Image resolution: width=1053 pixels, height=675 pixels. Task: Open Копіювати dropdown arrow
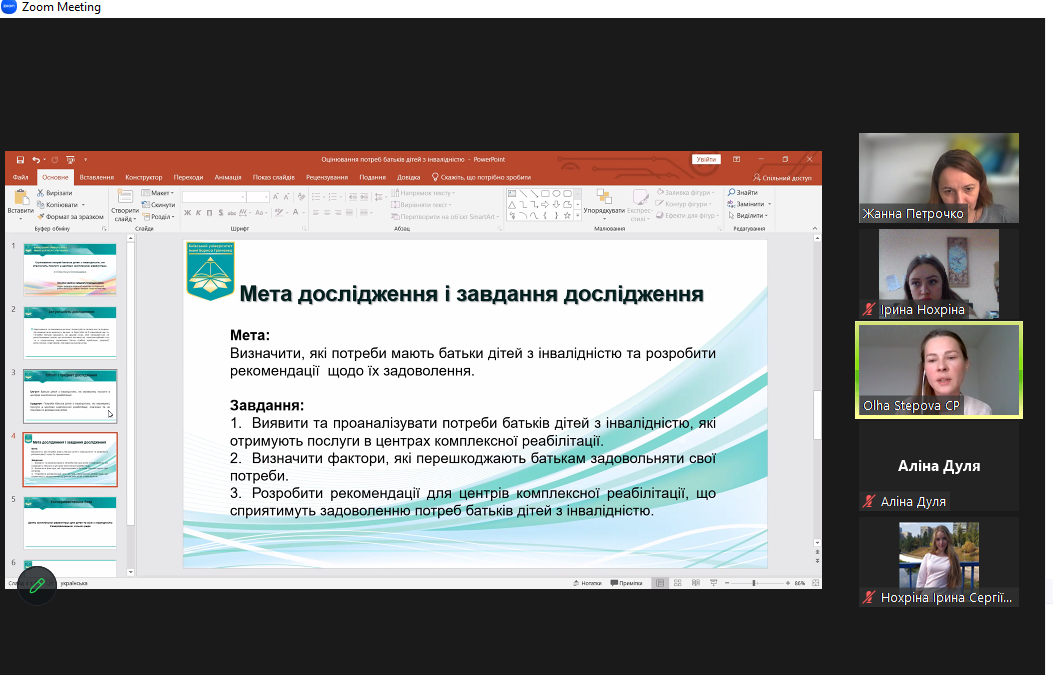click(x=83, y=205)
